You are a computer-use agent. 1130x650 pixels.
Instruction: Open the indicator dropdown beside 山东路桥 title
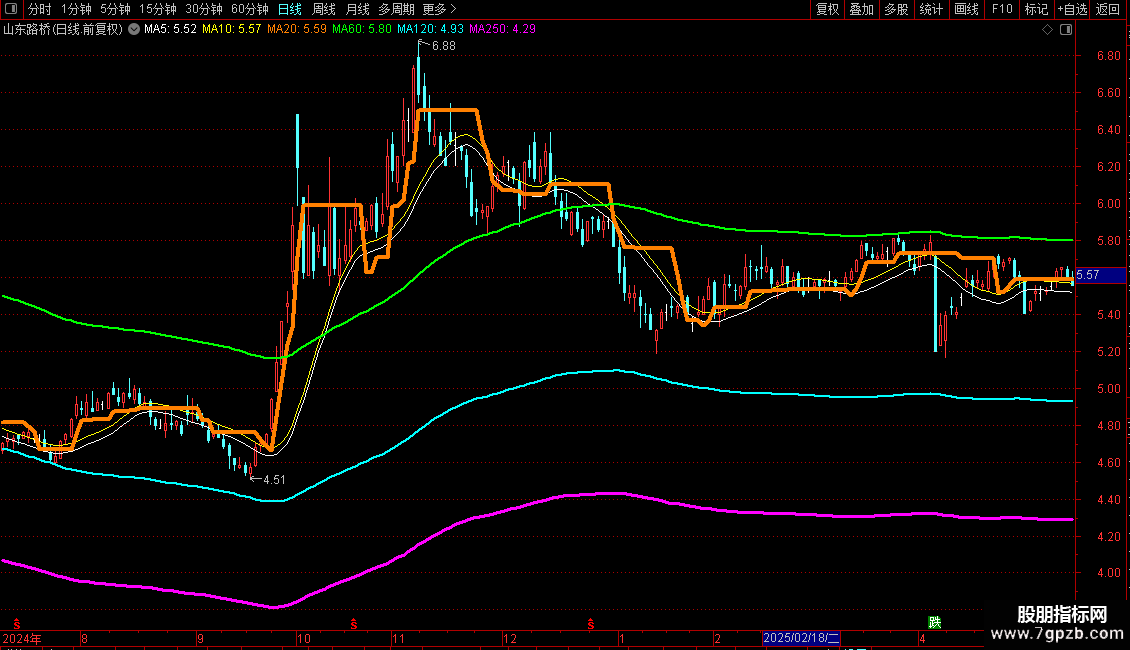click(134, 29)
